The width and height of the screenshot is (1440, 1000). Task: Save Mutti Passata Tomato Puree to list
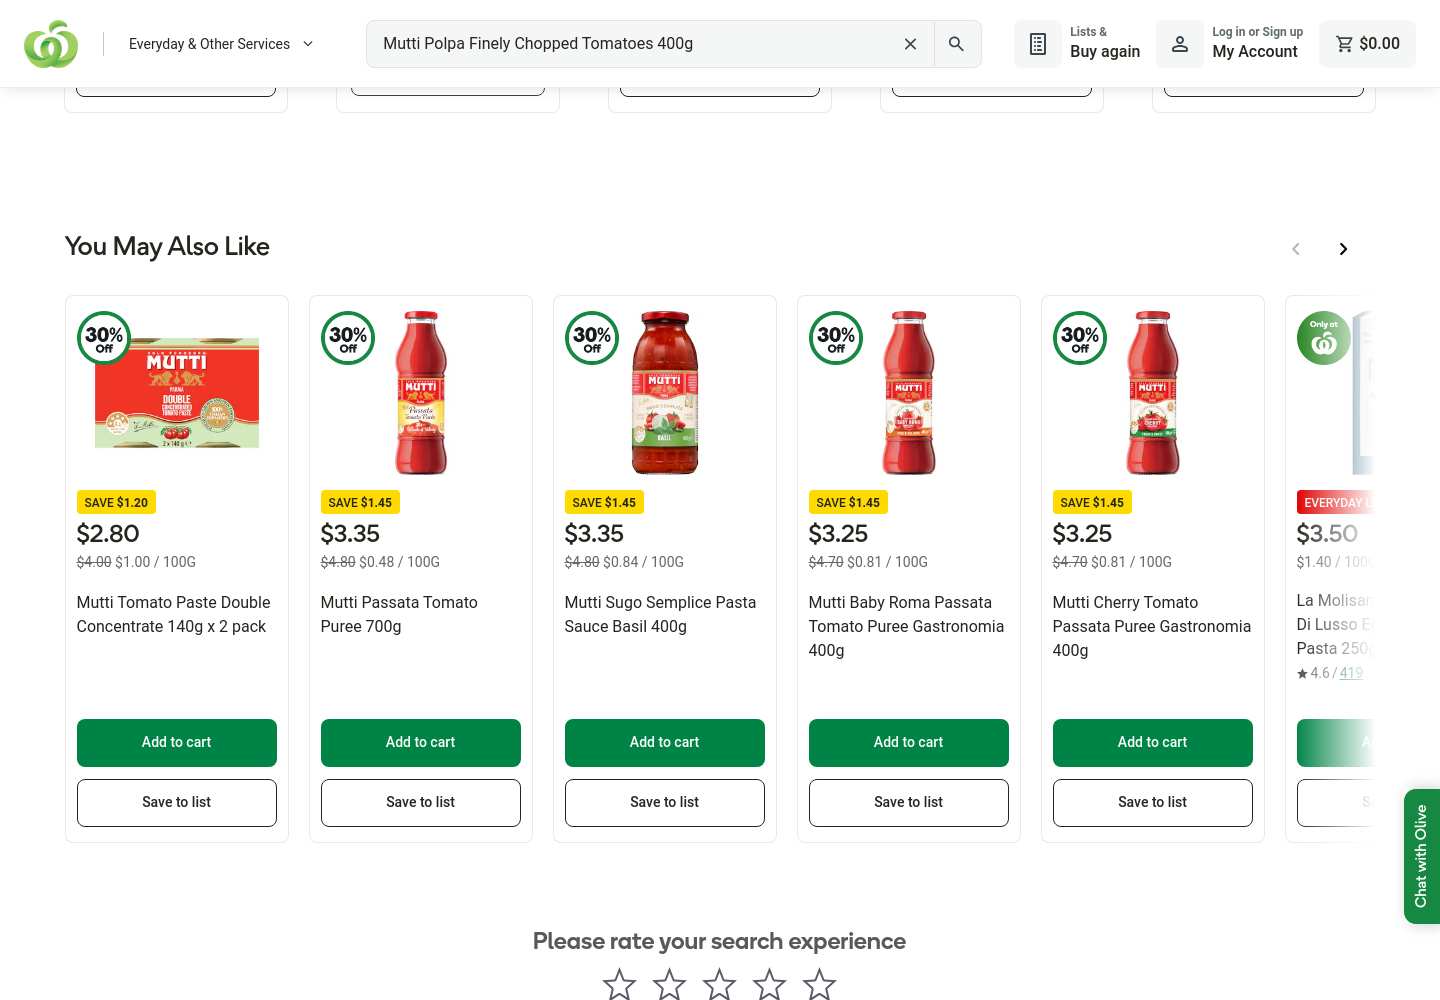(x=421, y=803)
